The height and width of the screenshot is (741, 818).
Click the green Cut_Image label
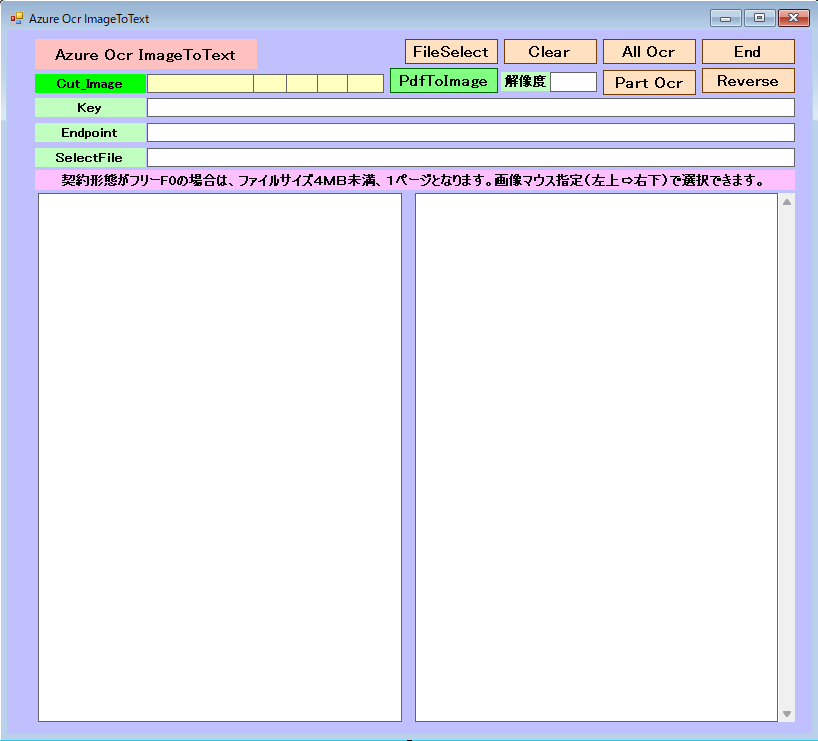90,84
